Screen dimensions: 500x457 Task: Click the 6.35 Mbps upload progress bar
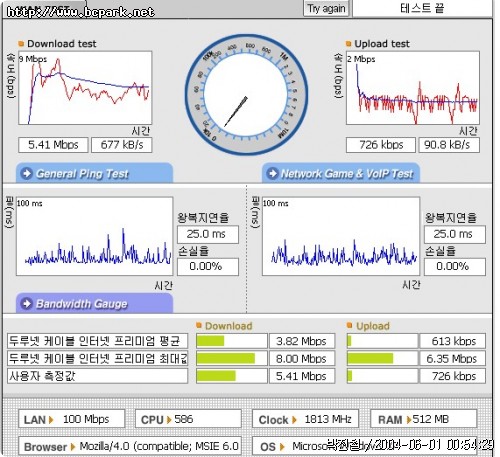pos(382,359)
